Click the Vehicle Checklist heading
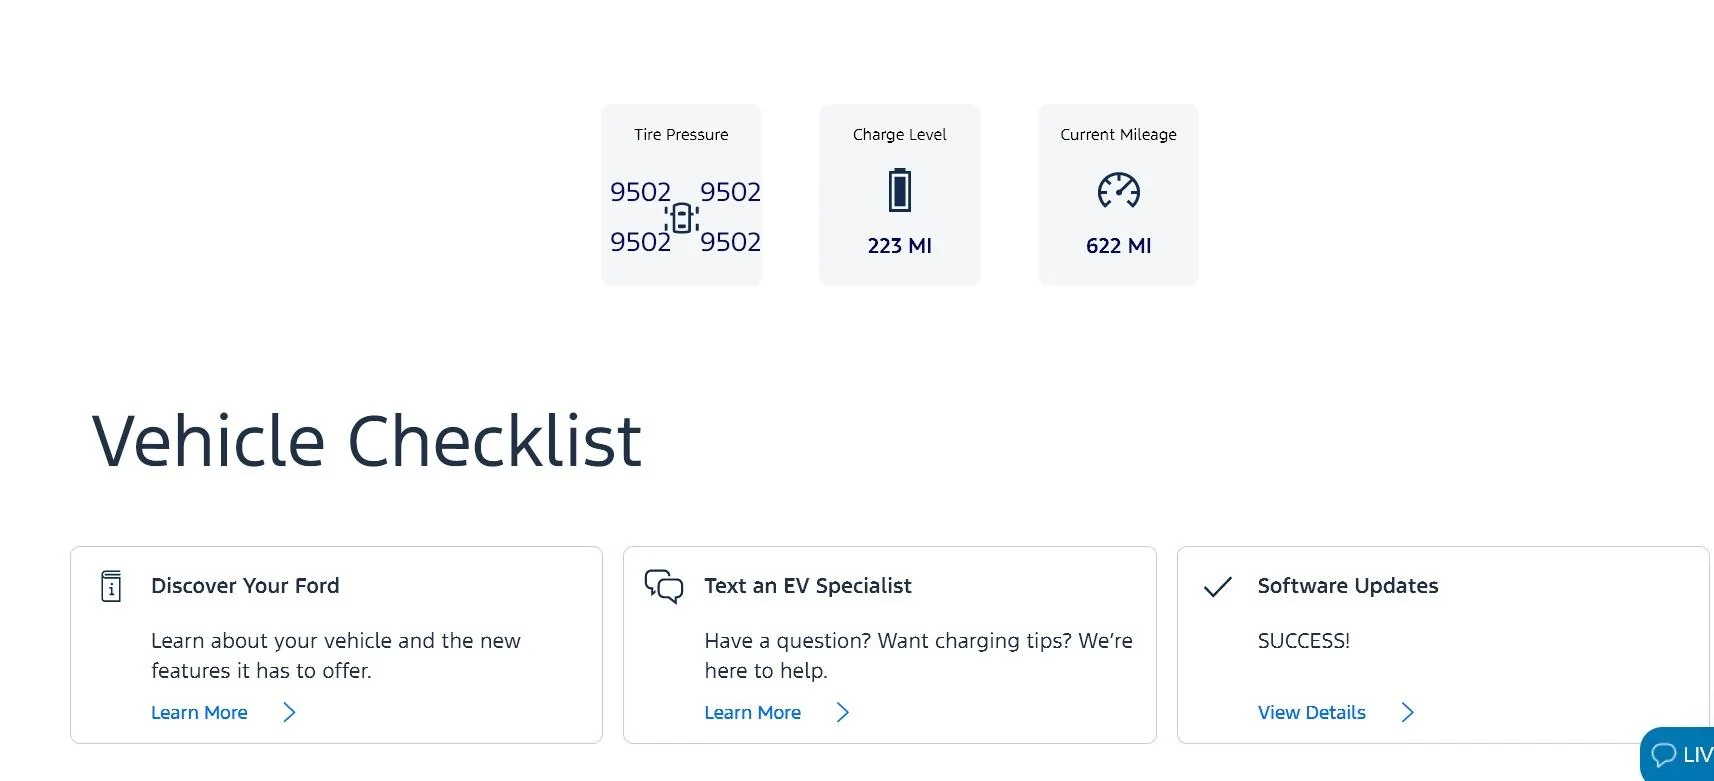 coord(366,440)
